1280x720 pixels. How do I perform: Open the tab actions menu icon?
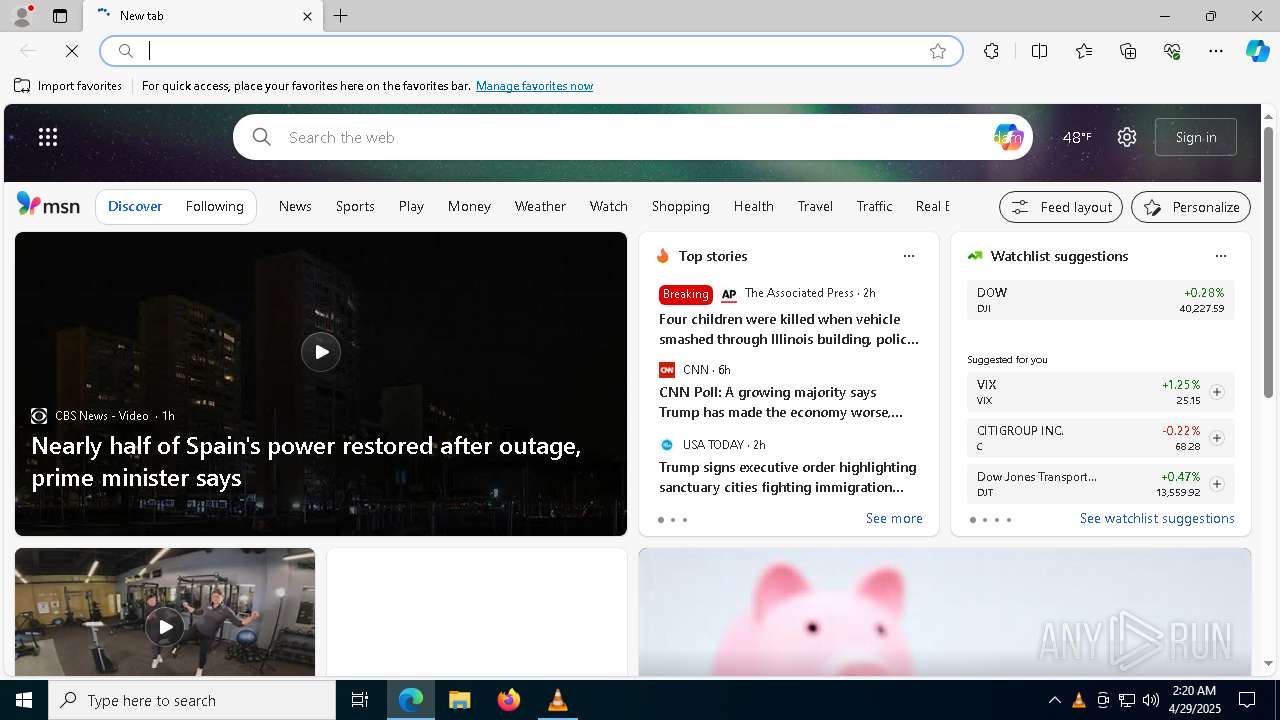pos(60,16)
